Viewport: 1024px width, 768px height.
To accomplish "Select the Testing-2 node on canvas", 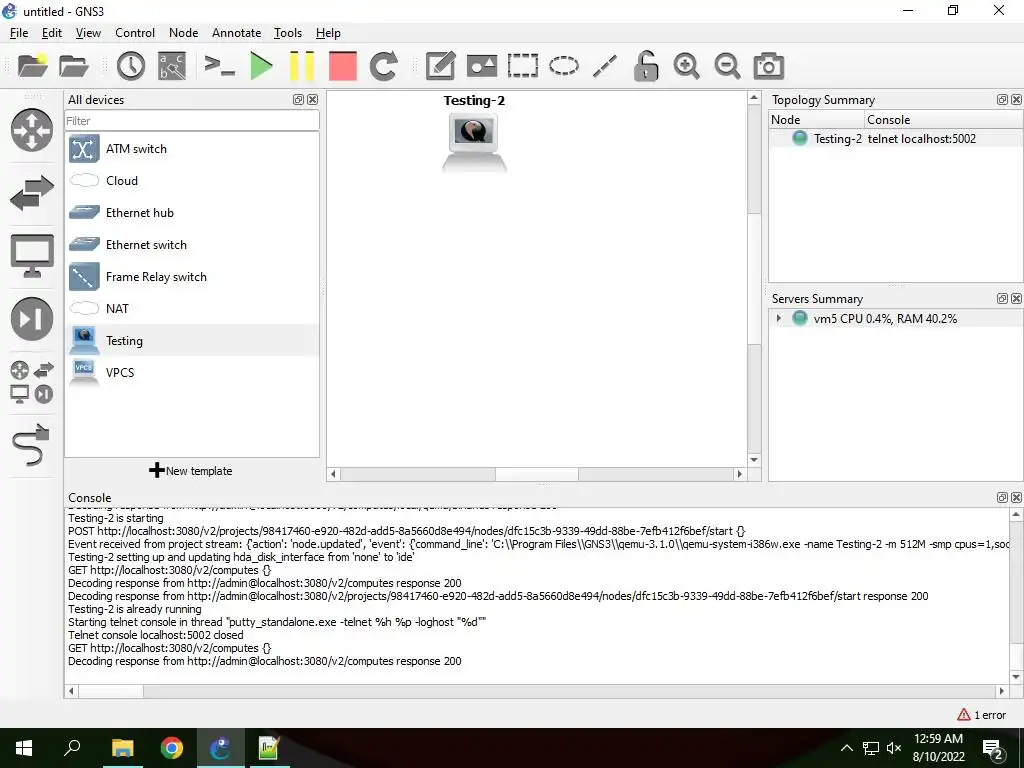I will [x=474, y=142].
